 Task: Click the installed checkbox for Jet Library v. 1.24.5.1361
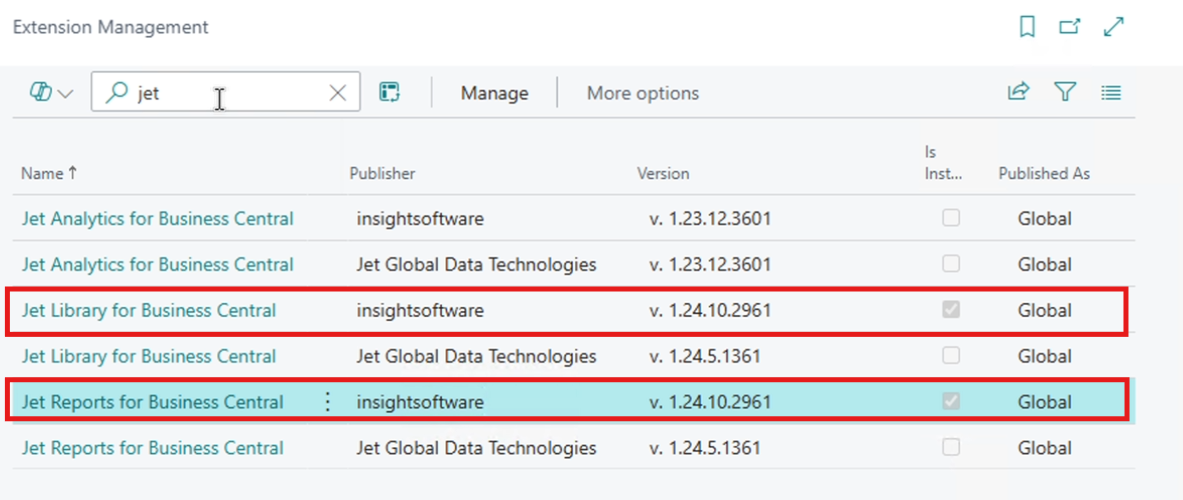pyautogui.click(x=951, y=355)
